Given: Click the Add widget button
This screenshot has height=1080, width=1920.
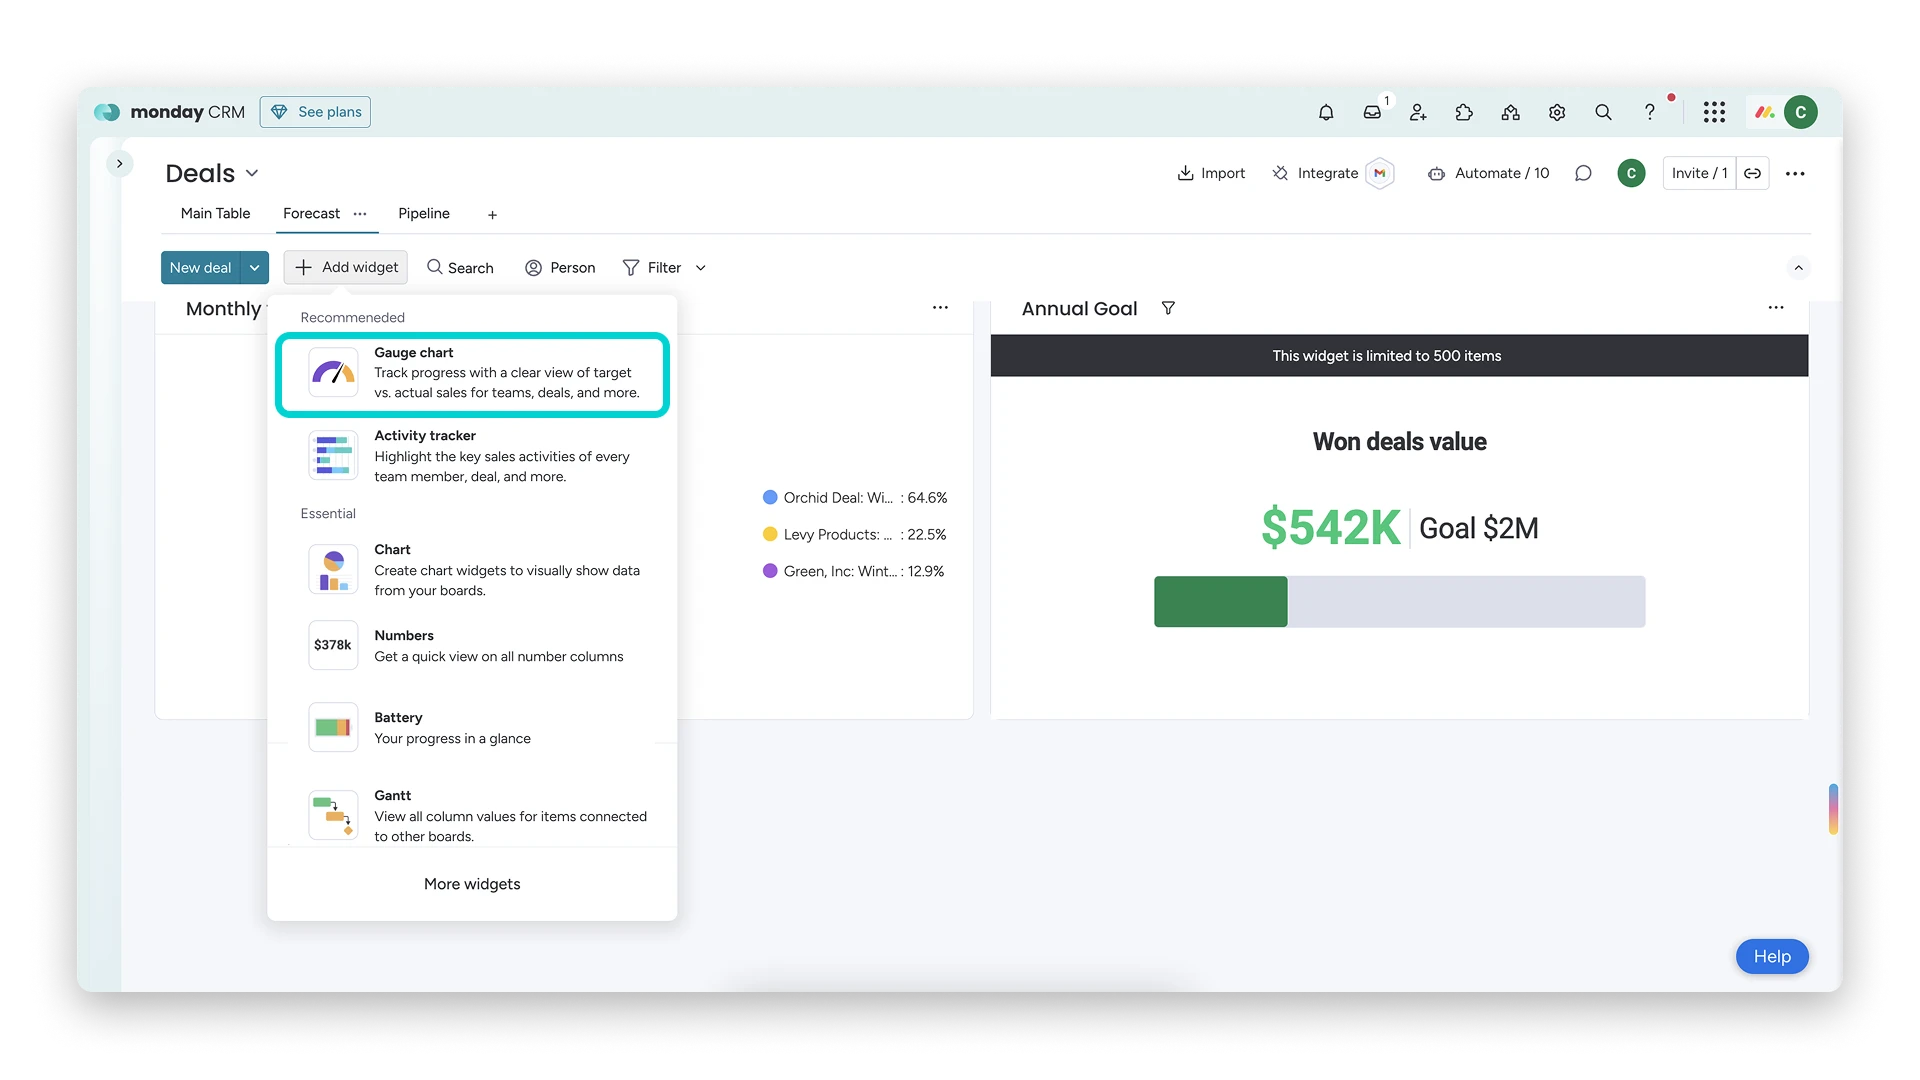Looking at the screenshot, I should click(x=346, y=268).
